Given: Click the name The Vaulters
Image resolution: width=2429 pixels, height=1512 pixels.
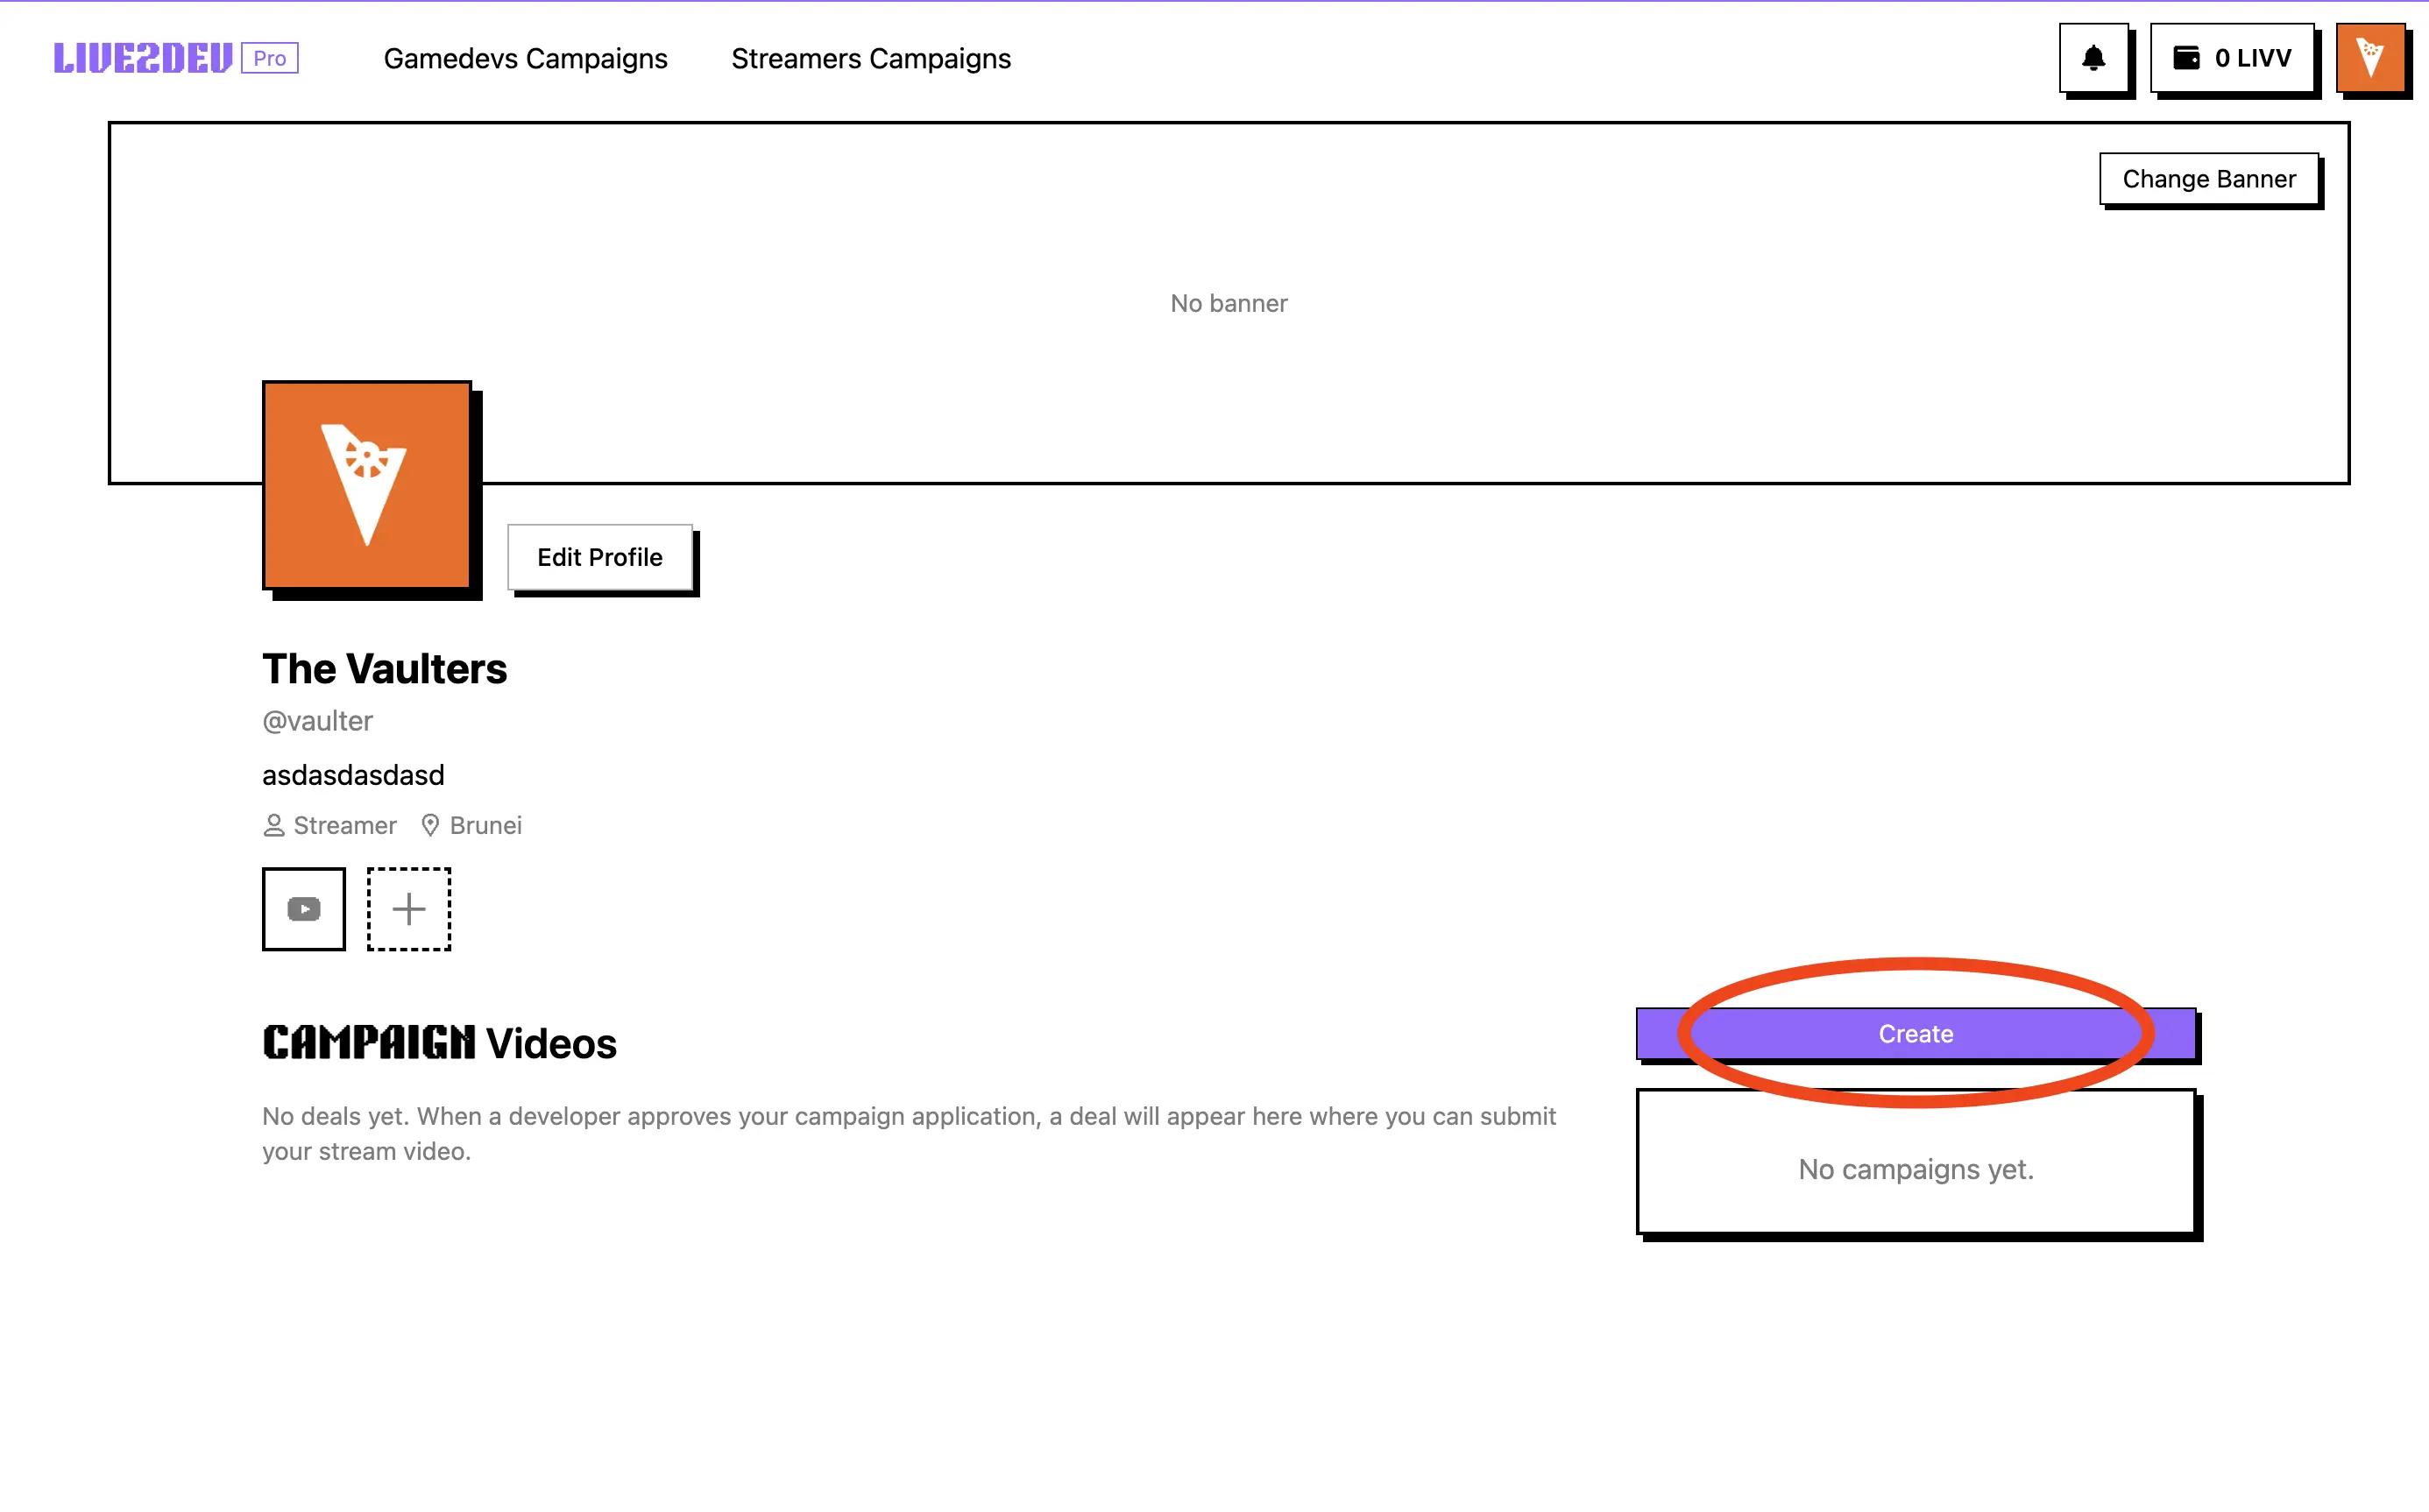Looking at the screenshot, I should pos(384,669).
